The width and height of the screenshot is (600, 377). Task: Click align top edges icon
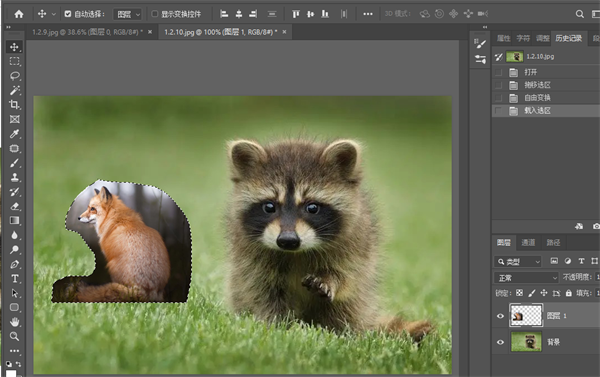click(296, 14)
